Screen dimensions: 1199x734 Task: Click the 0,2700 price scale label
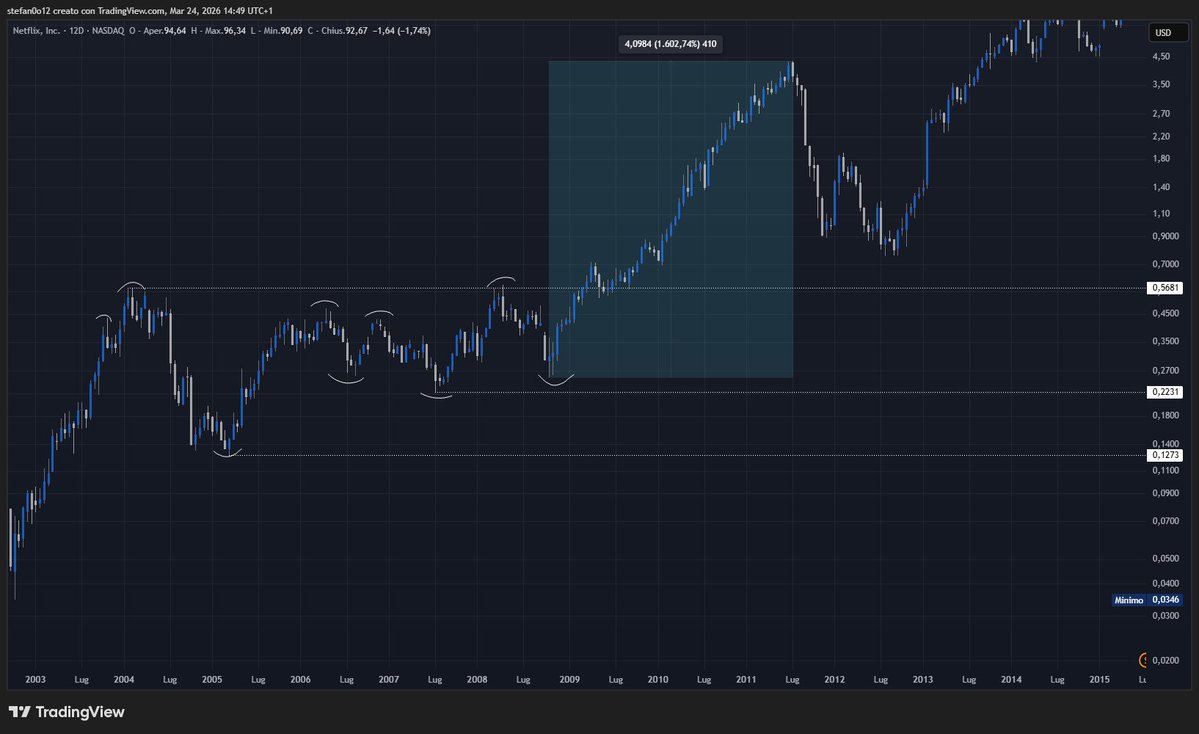coord(1165,370)
